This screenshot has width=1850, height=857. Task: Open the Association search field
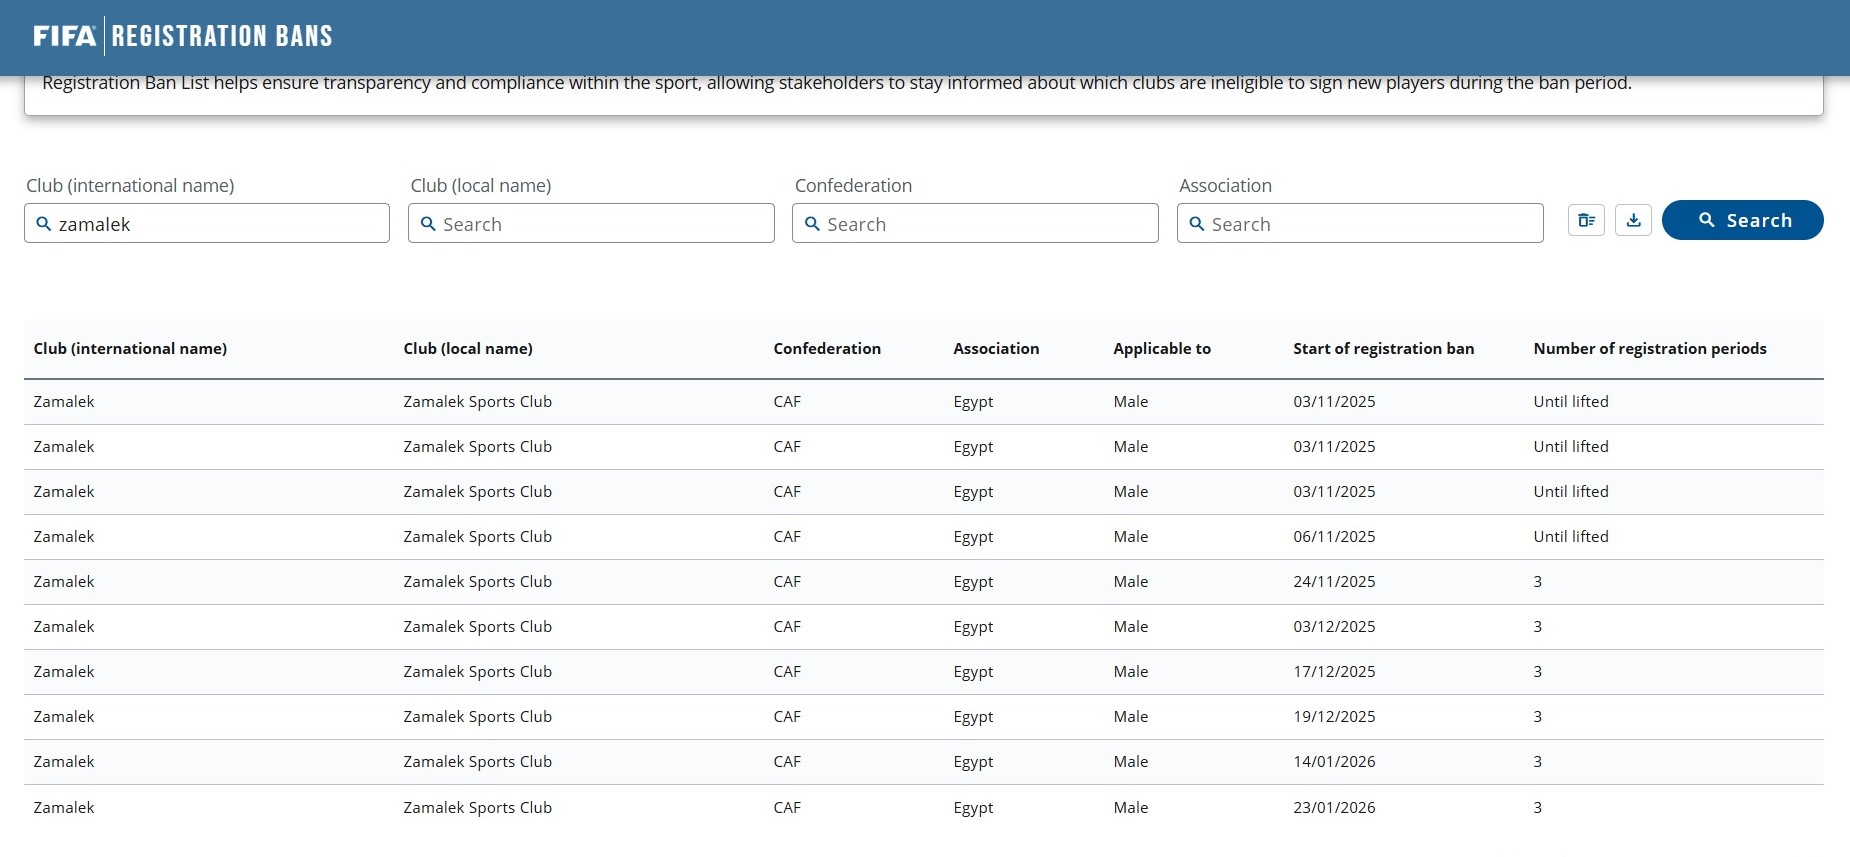click(1370, 224)
